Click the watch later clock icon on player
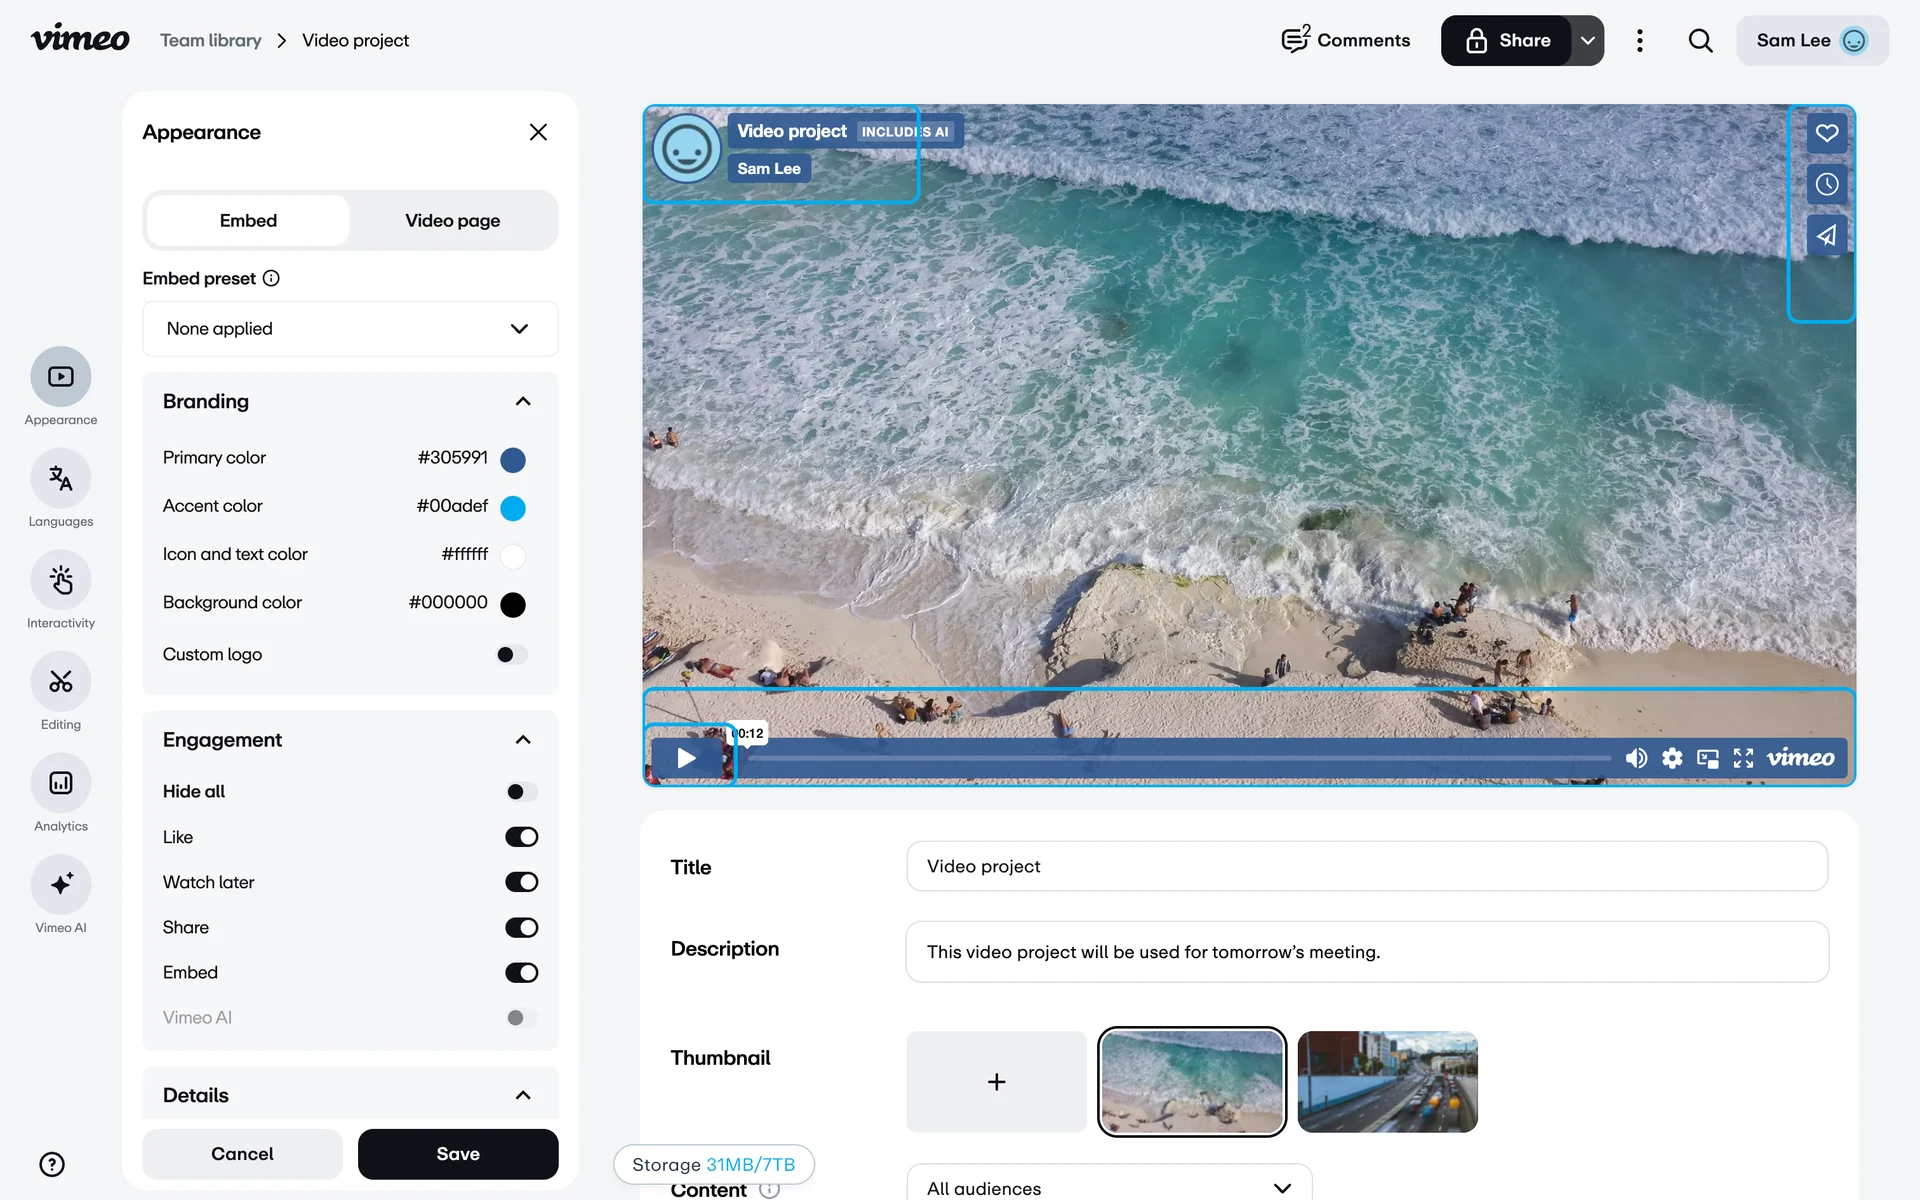The width and height of the screenshot is (1920, 1200). tap(1826, 184)
